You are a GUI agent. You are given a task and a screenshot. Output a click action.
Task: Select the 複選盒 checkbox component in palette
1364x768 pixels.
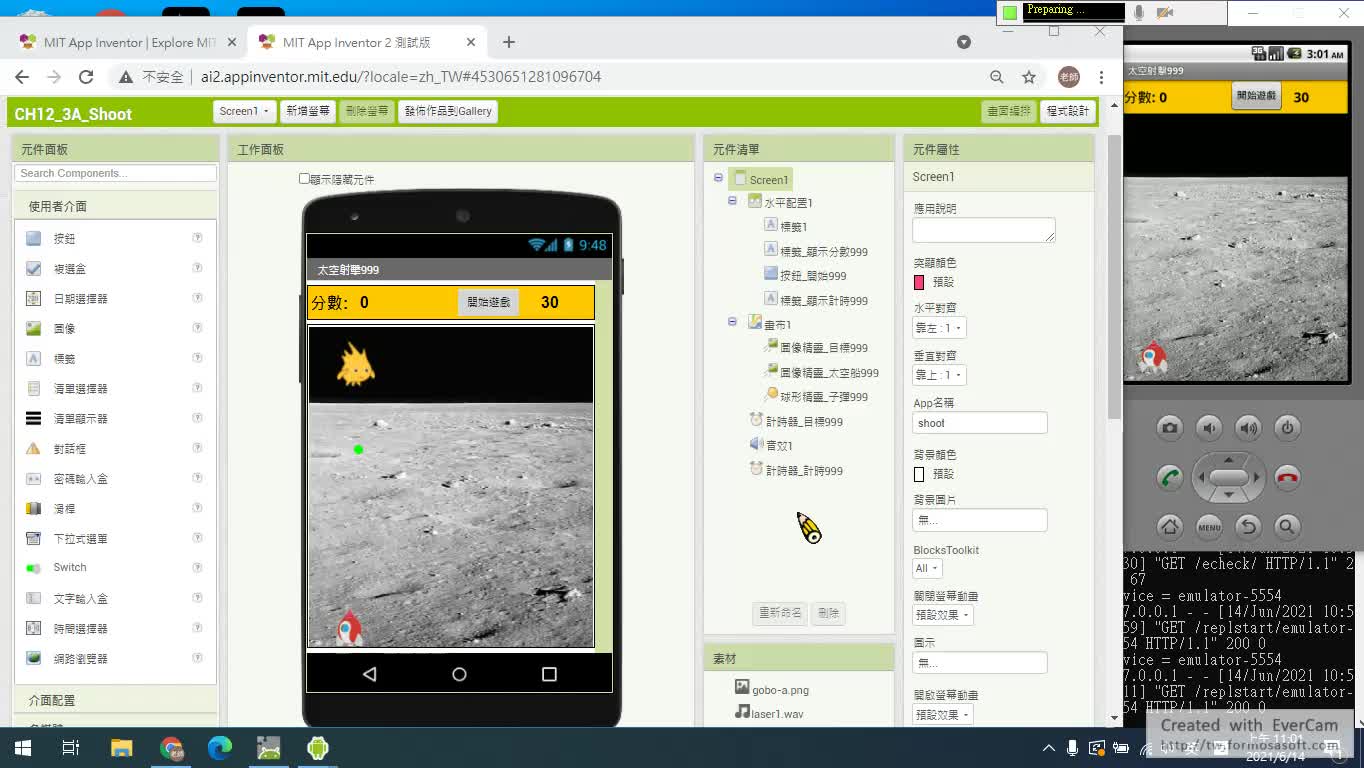pos(69,269)
